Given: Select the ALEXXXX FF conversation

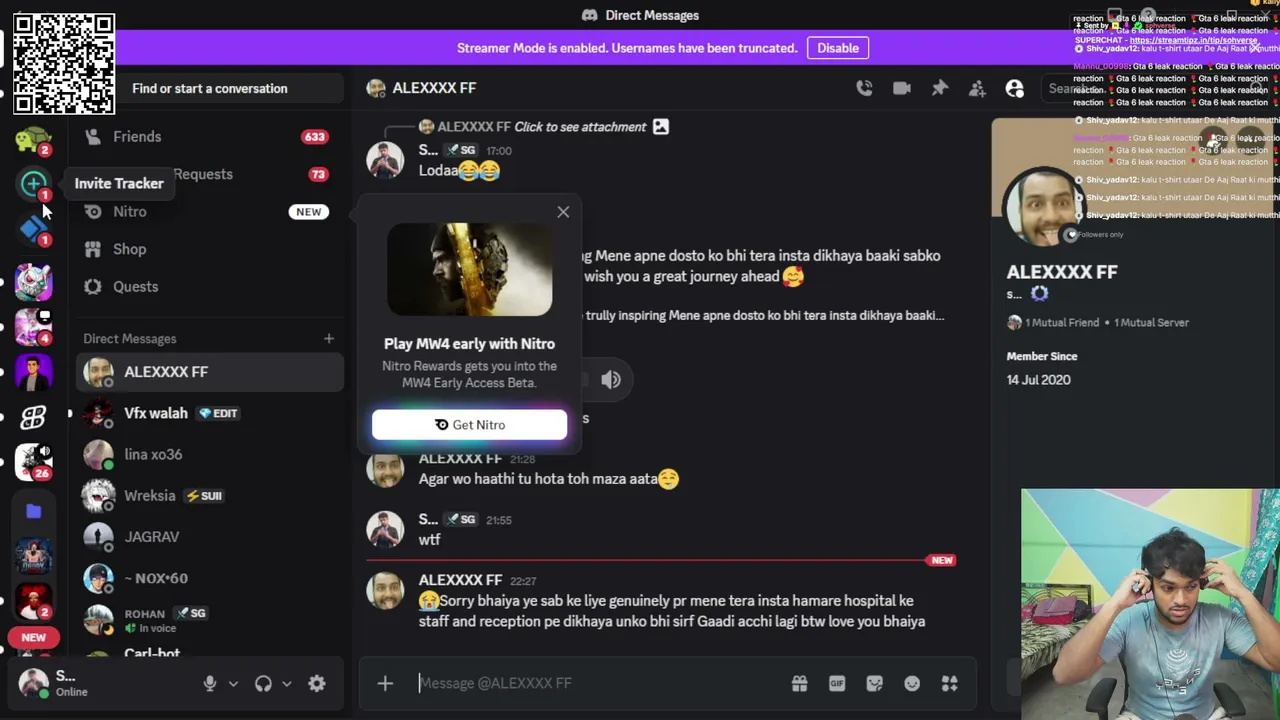Looking at the screenshot, I should (x=210, y=372).
